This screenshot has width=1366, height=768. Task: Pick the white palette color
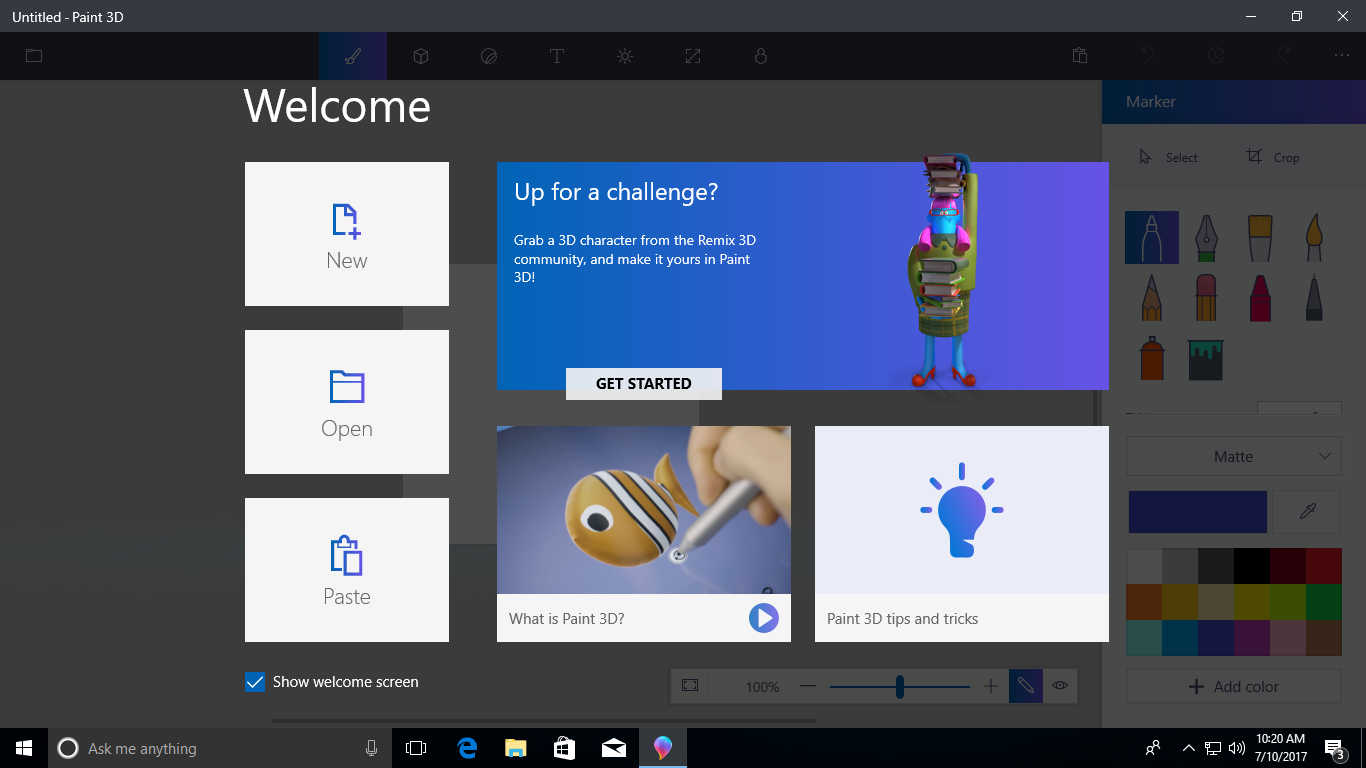(x=1144, y=566)
